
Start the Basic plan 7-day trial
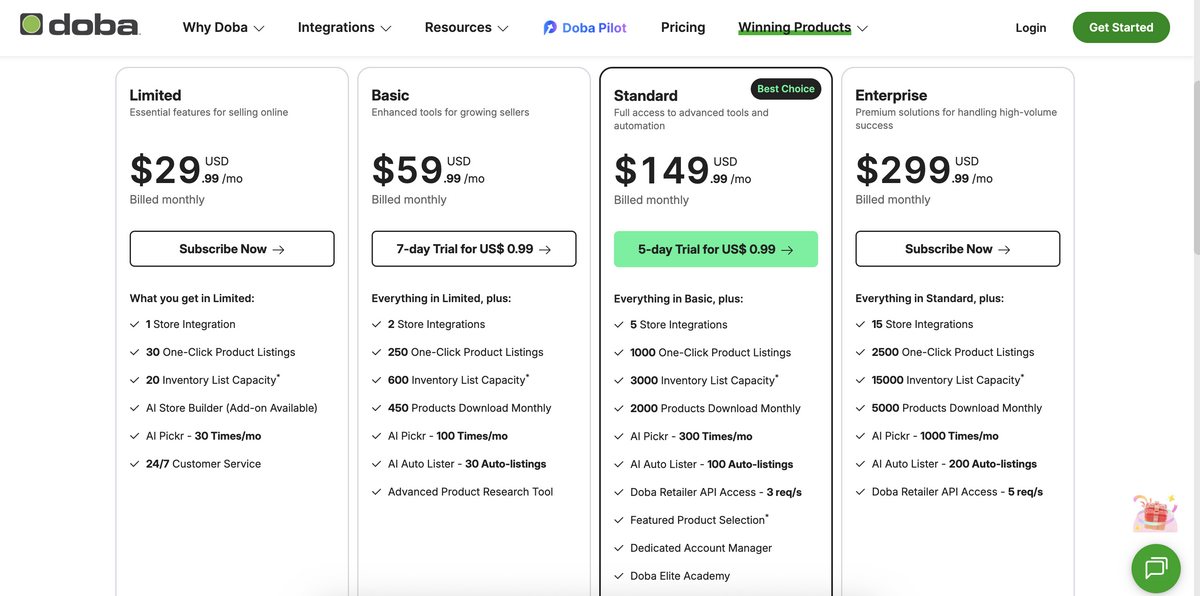tap(474, 249)
